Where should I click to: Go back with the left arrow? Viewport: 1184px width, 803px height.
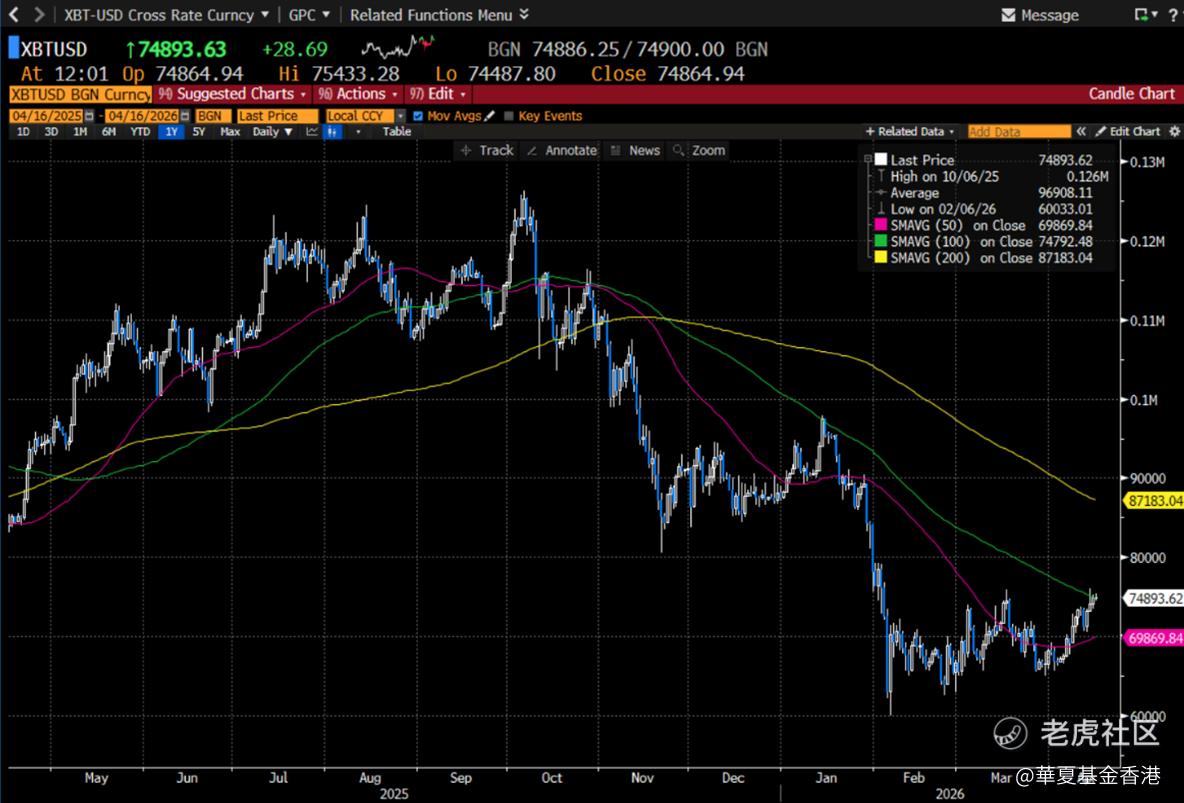[x=13, y=14]
